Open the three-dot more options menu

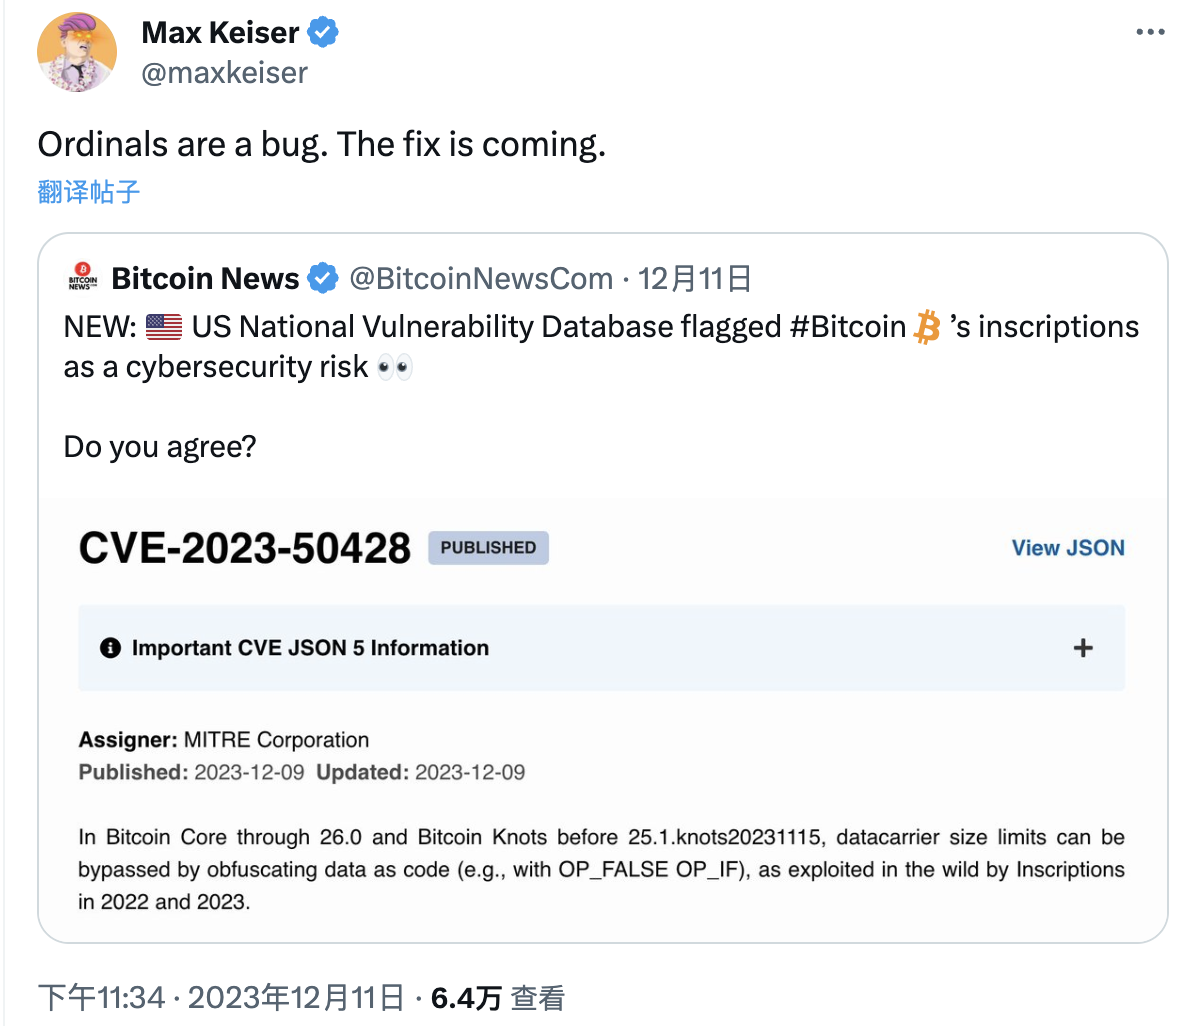coord(1149,30)
